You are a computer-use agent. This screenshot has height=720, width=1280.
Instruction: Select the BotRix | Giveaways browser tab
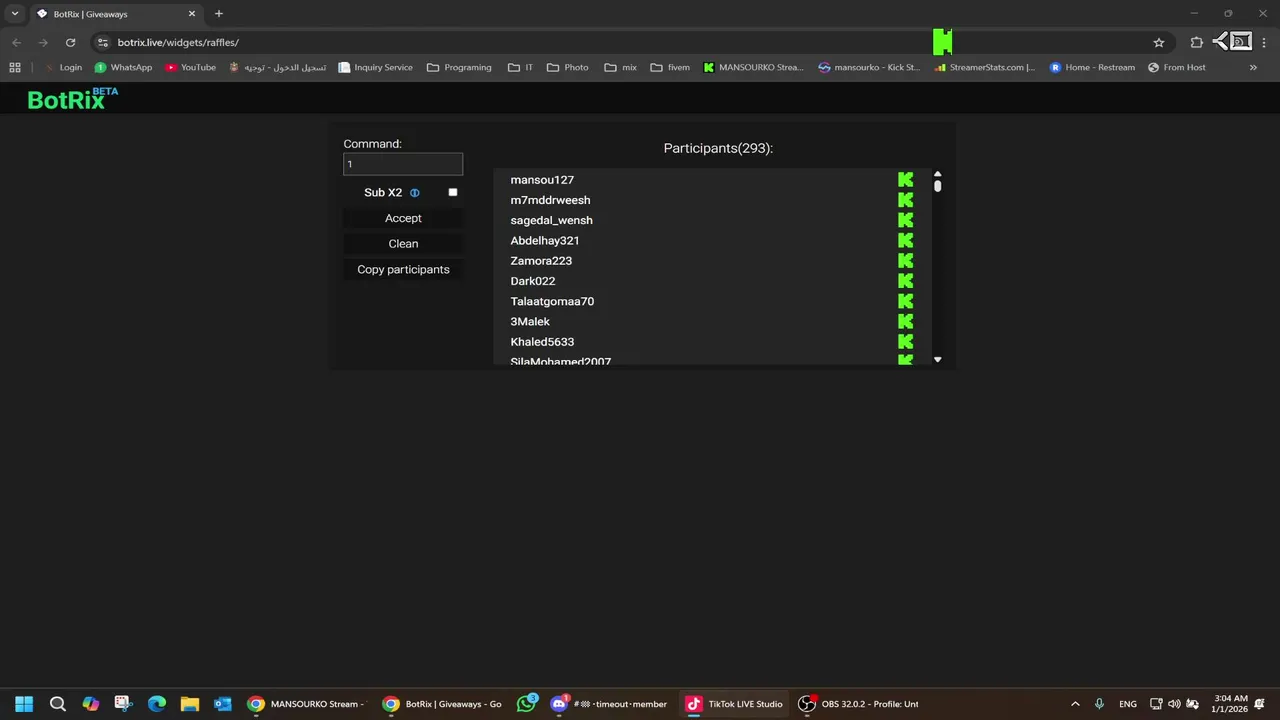[115, 14]
